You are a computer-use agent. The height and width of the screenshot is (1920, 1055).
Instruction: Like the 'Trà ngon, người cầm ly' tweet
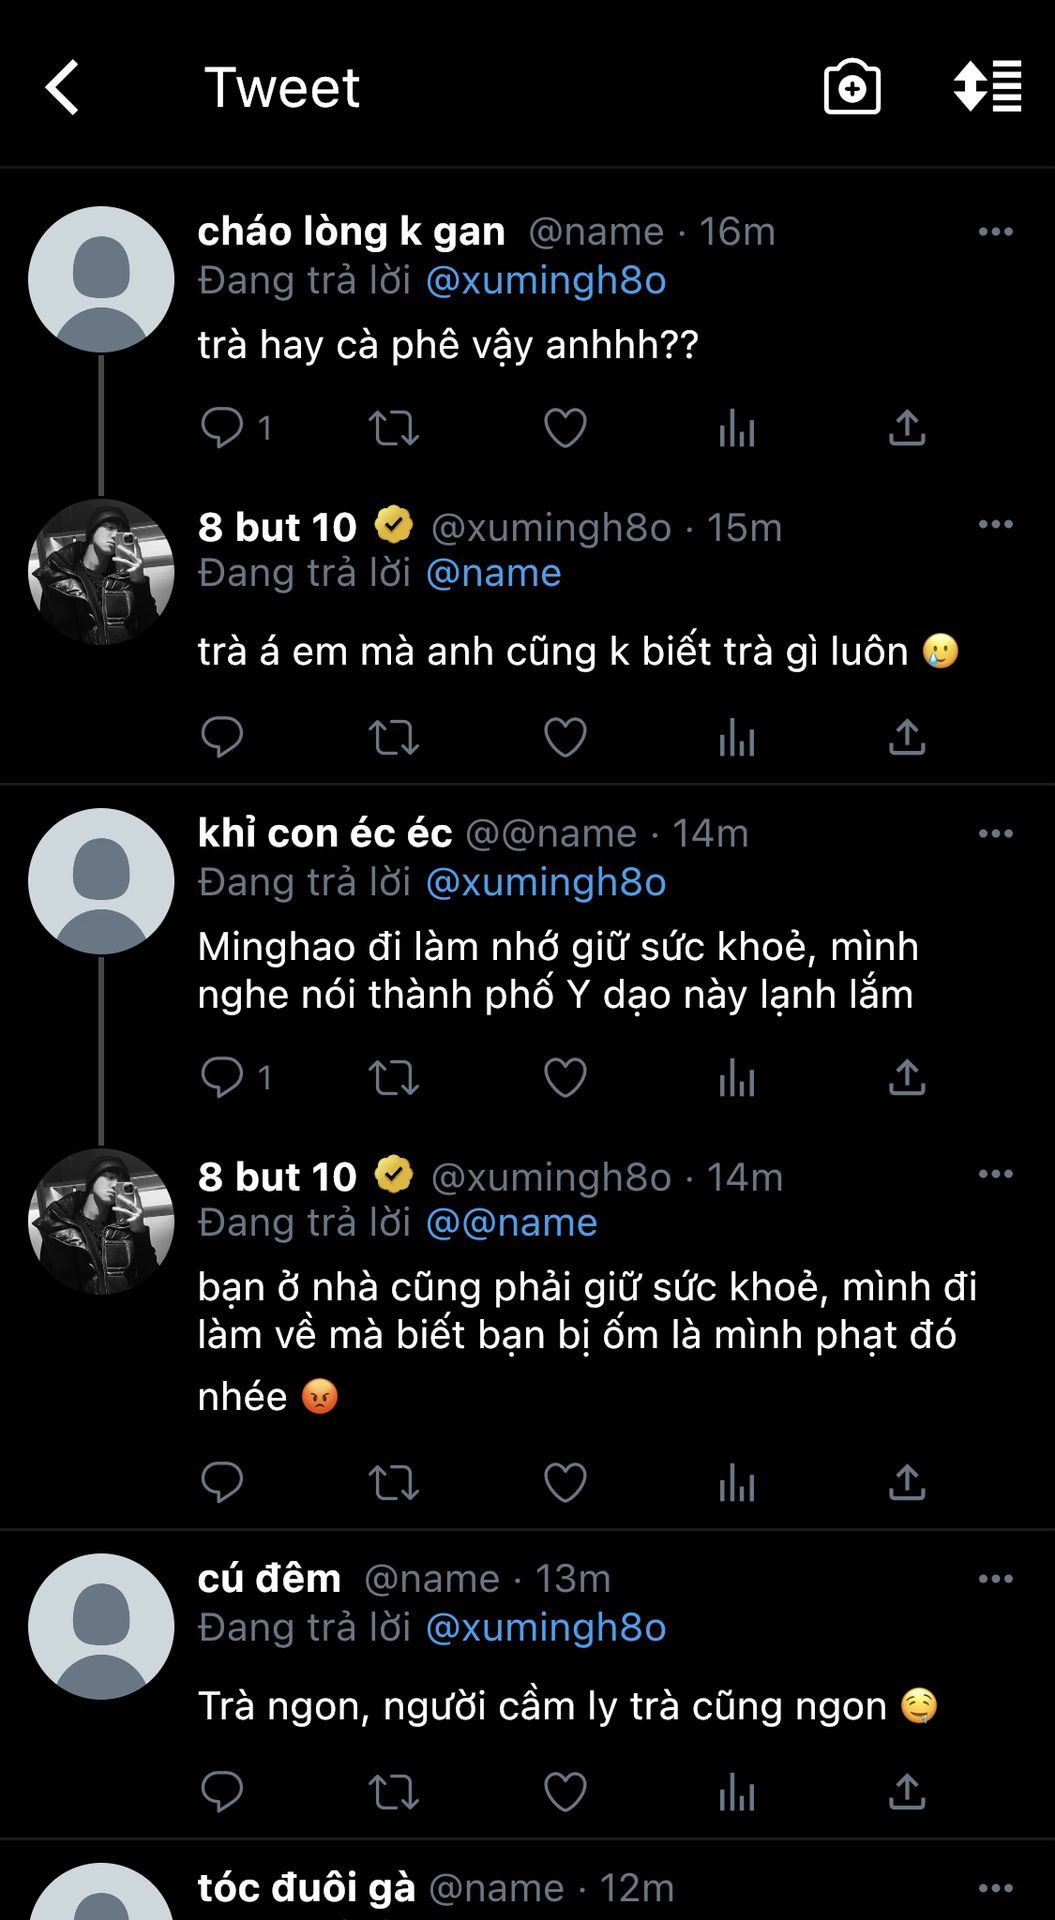pos(565,1792)
